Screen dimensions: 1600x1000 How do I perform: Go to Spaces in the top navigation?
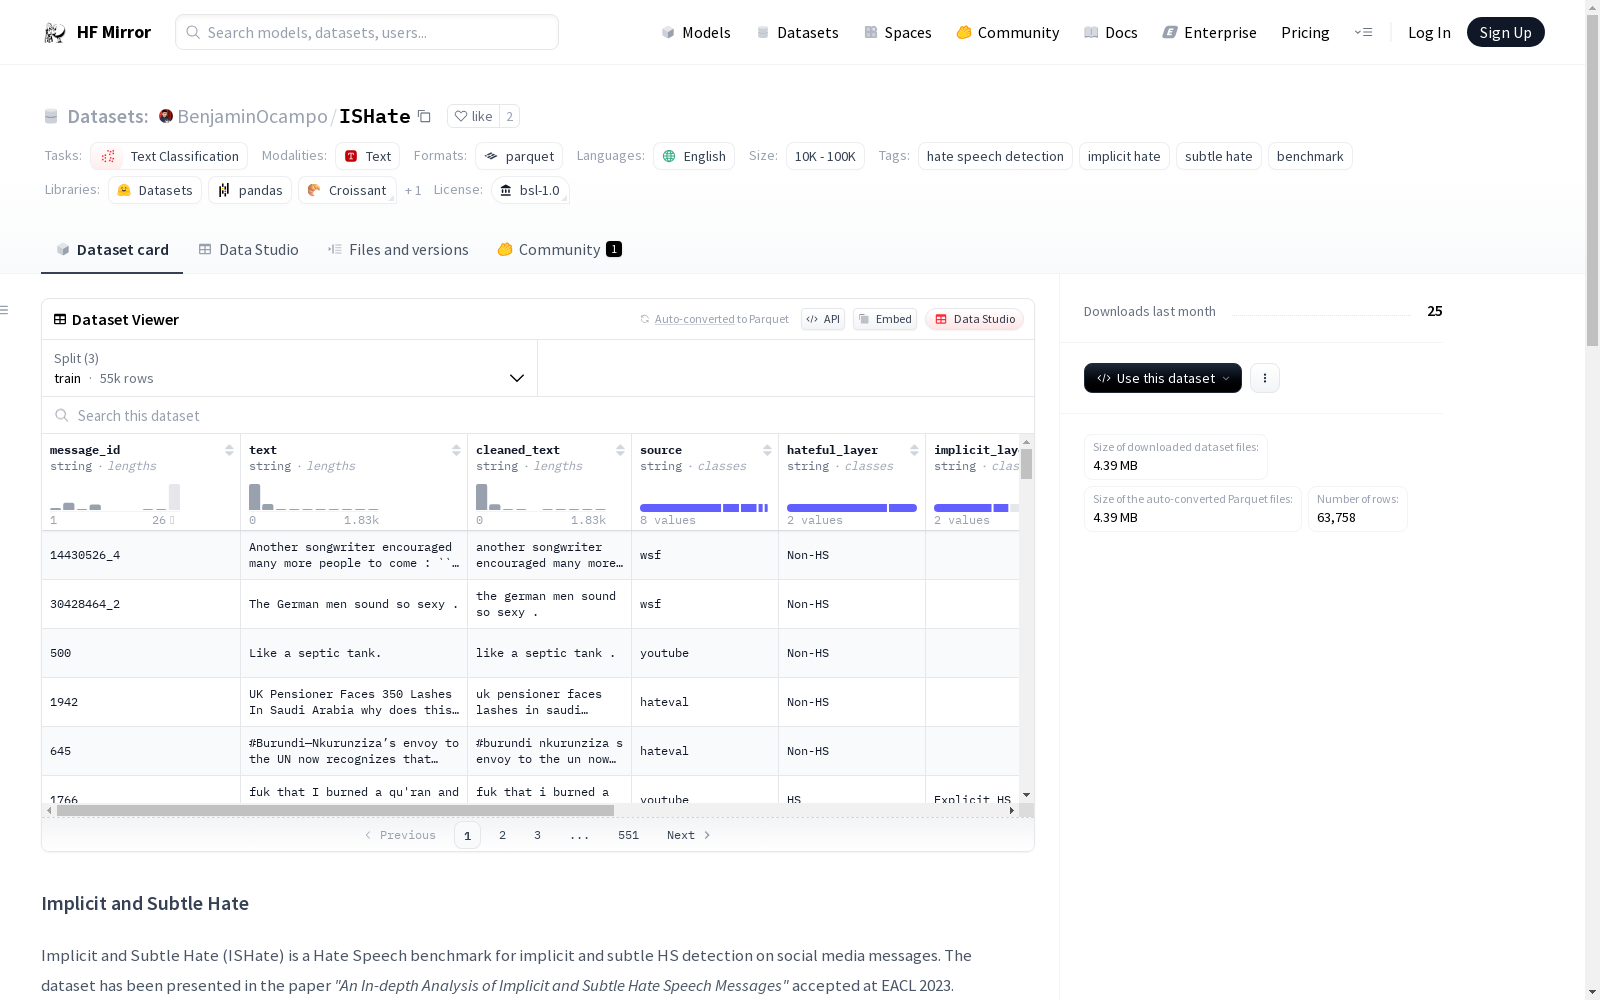(x=898, y=32)
